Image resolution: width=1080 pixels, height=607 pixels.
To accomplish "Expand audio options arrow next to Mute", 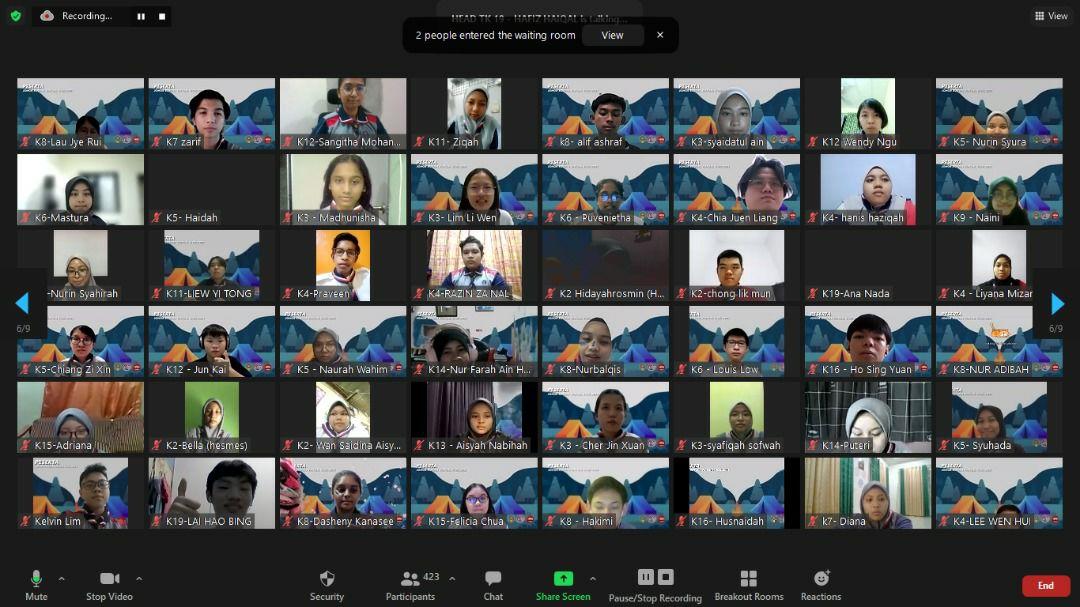I will click(61, 578).
